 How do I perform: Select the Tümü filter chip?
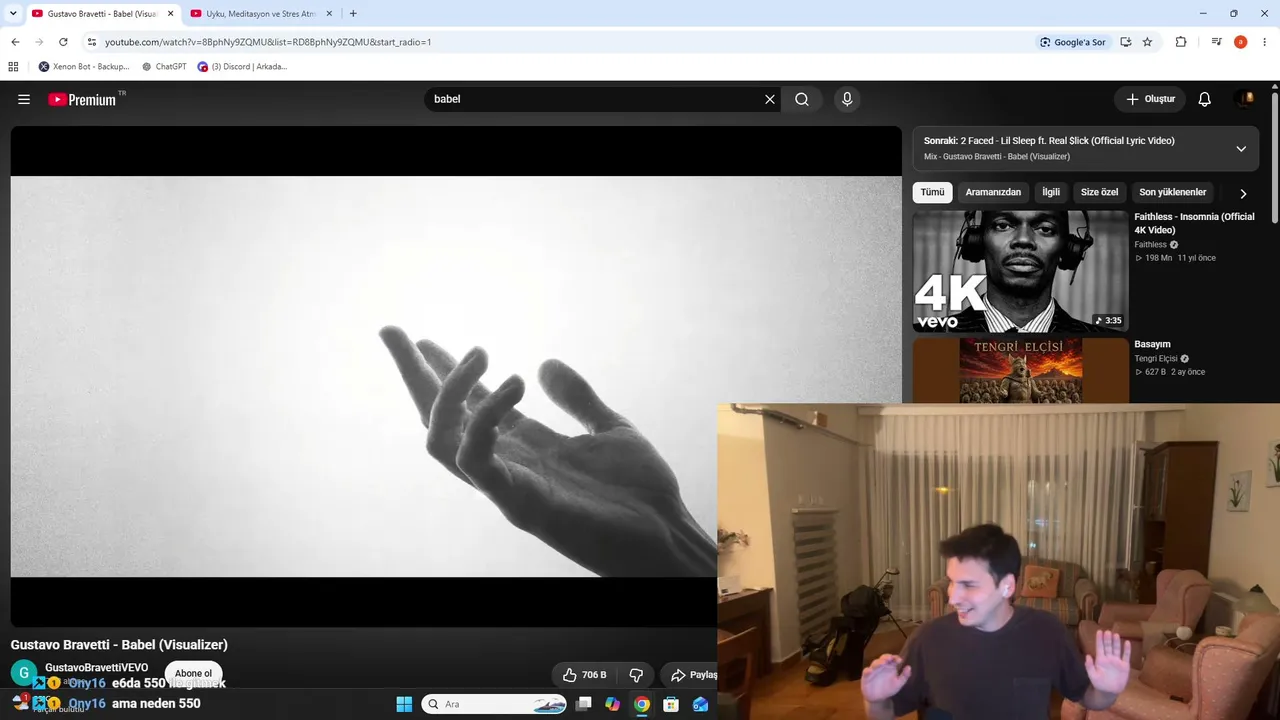click(x=932, y=192)
